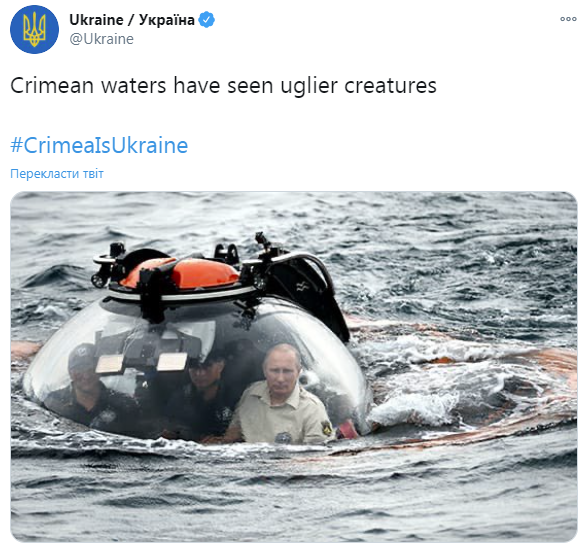Click the capped crew member at dome's left

[87, 390]
